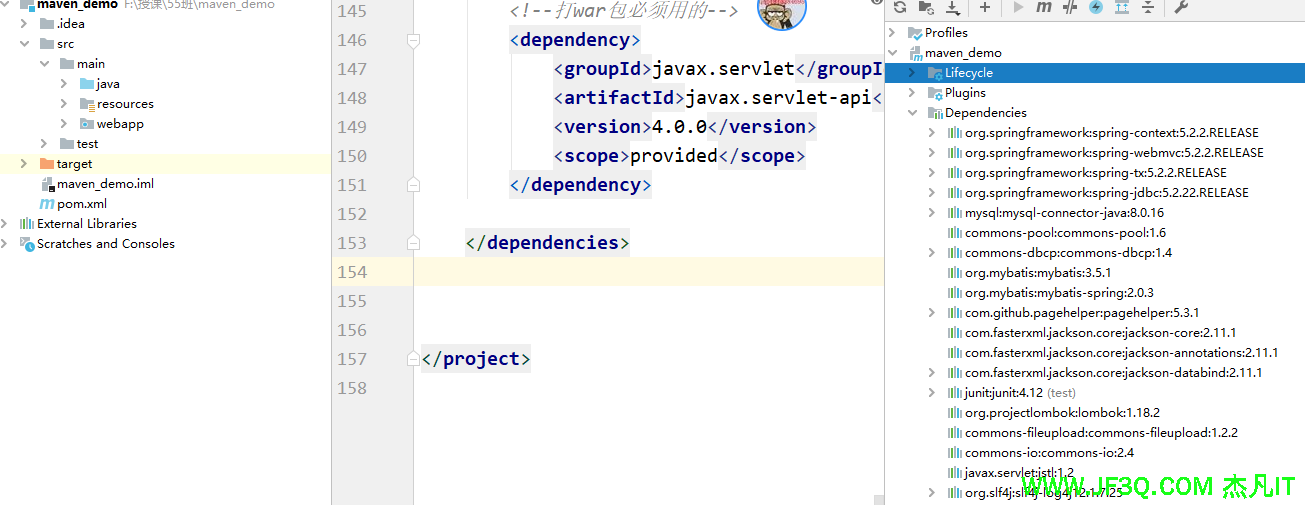Select mysql-connector-java:8.0.16 dependency
1305x505 pixels.
point(1064,213)
